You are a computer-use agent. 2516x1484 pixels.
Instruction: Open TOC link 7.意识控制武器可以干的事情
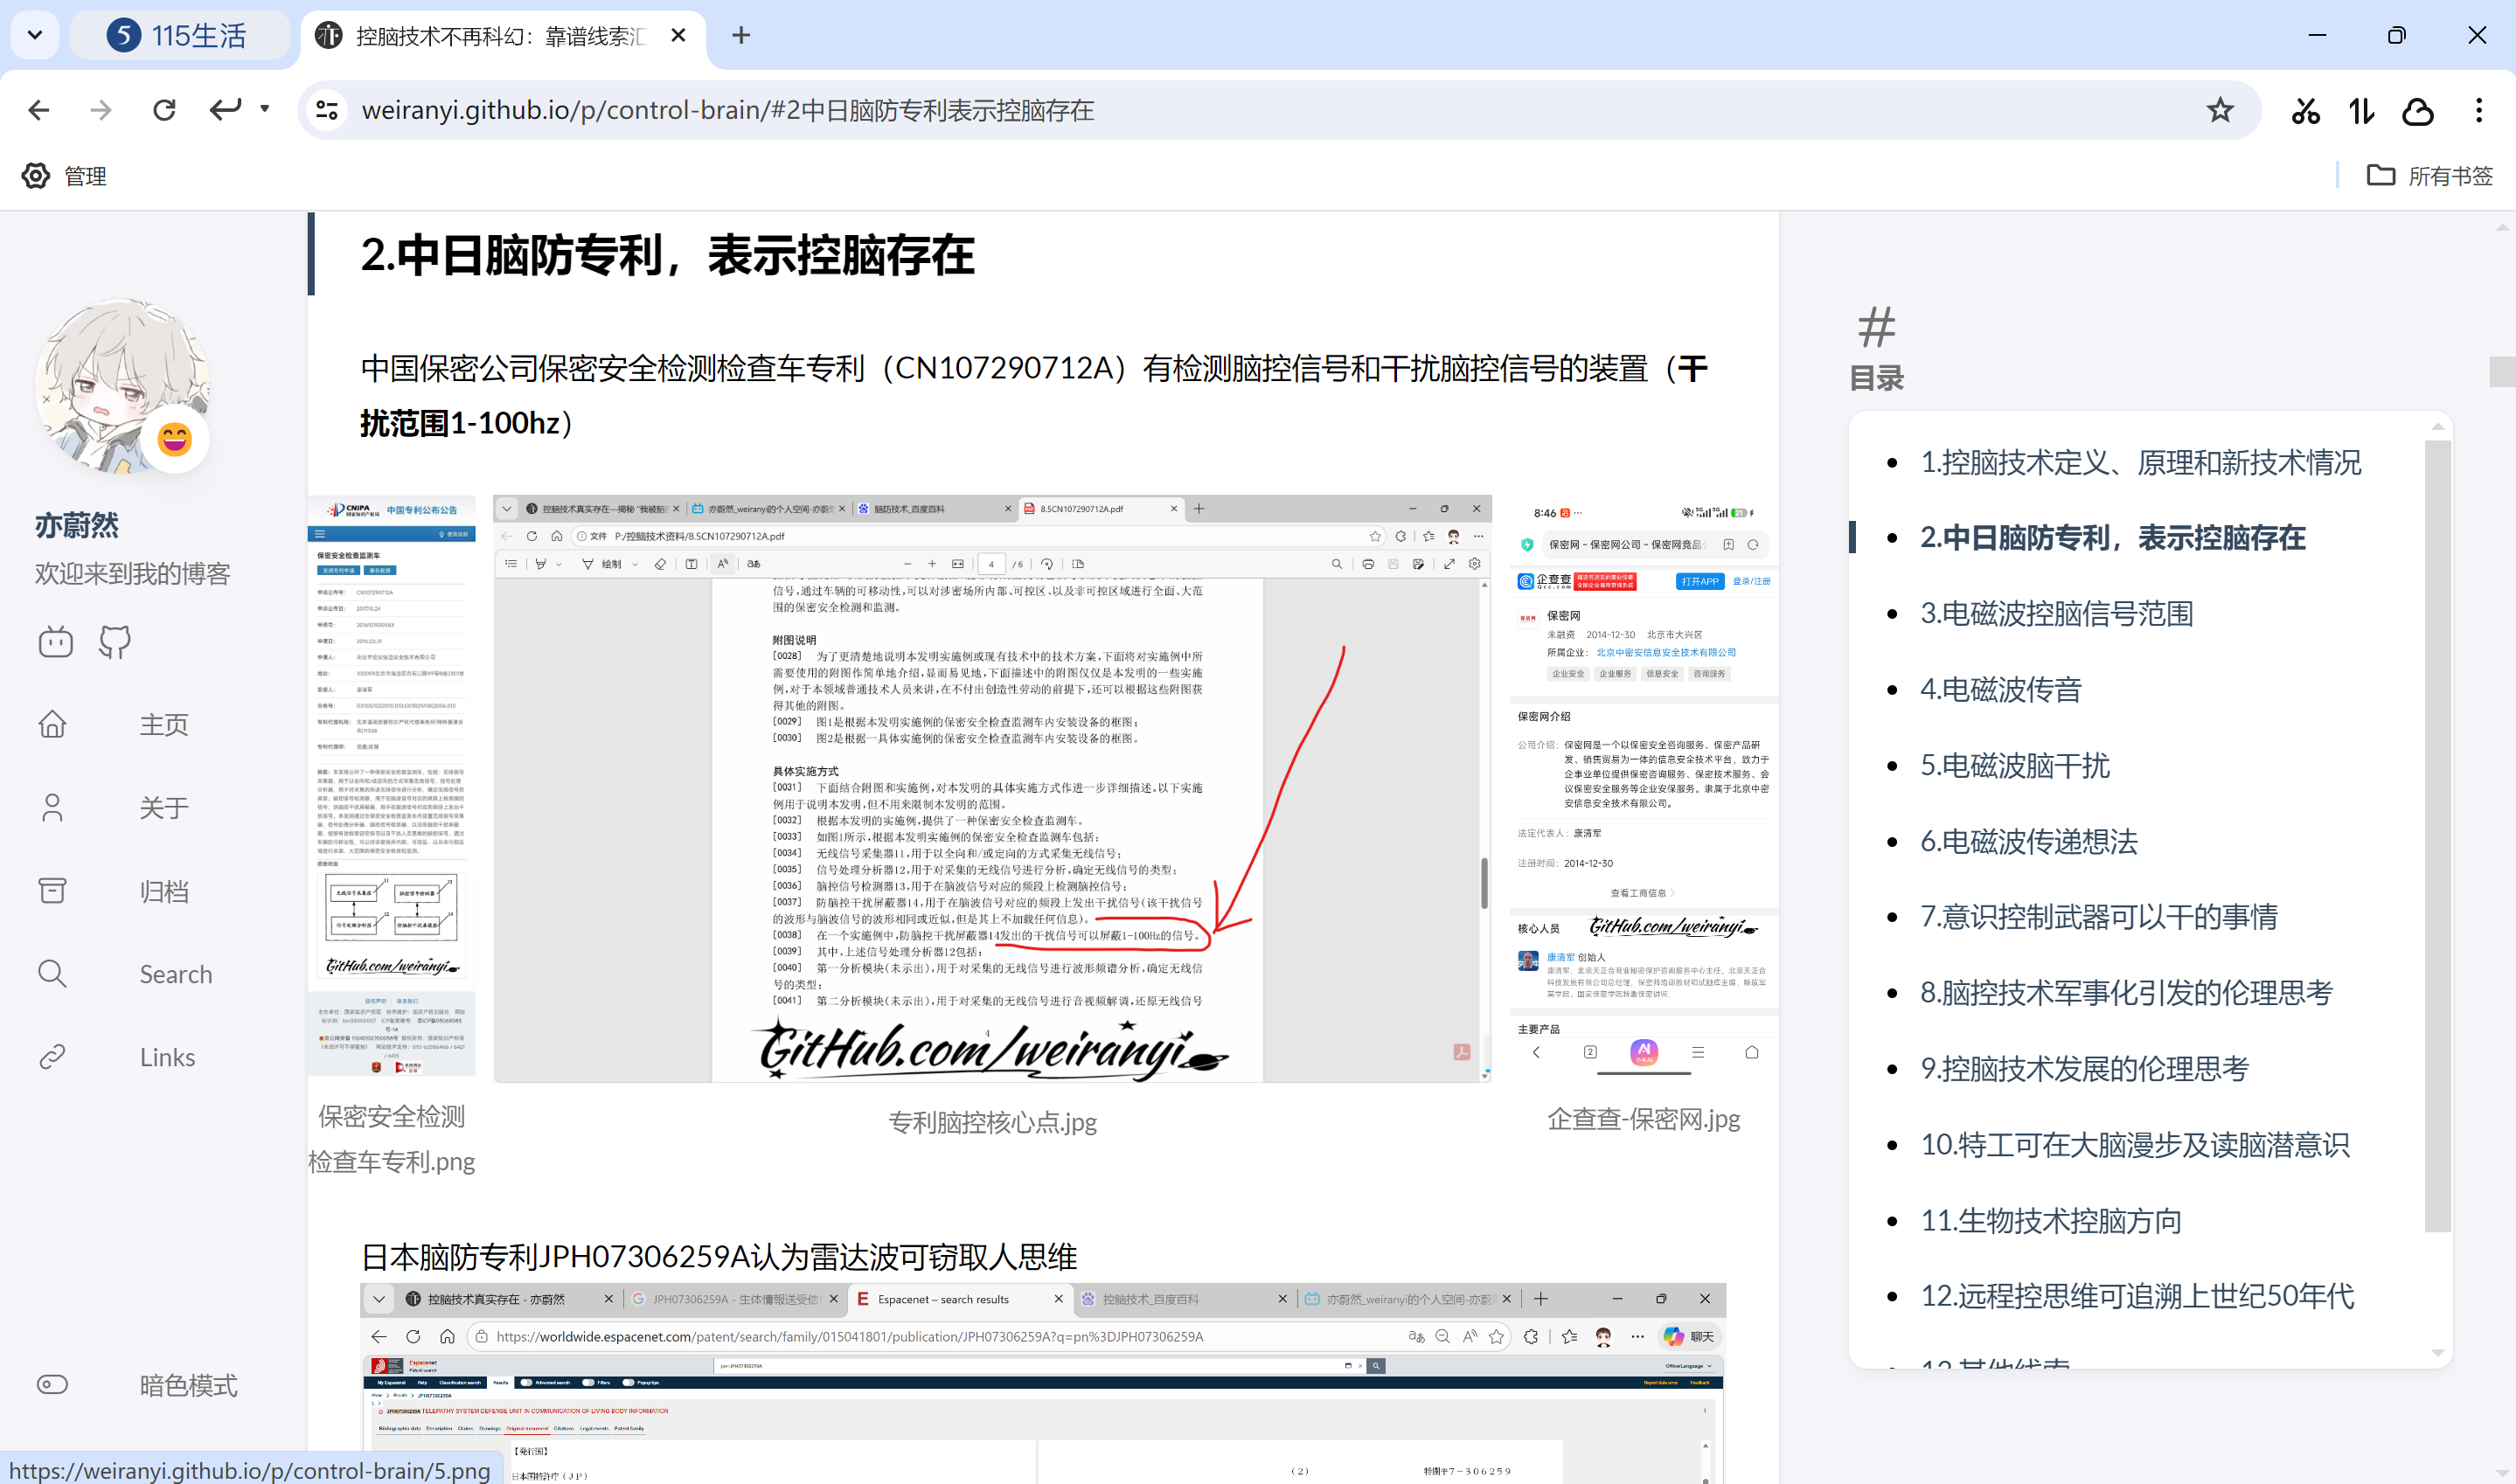tap(2100, 916)
